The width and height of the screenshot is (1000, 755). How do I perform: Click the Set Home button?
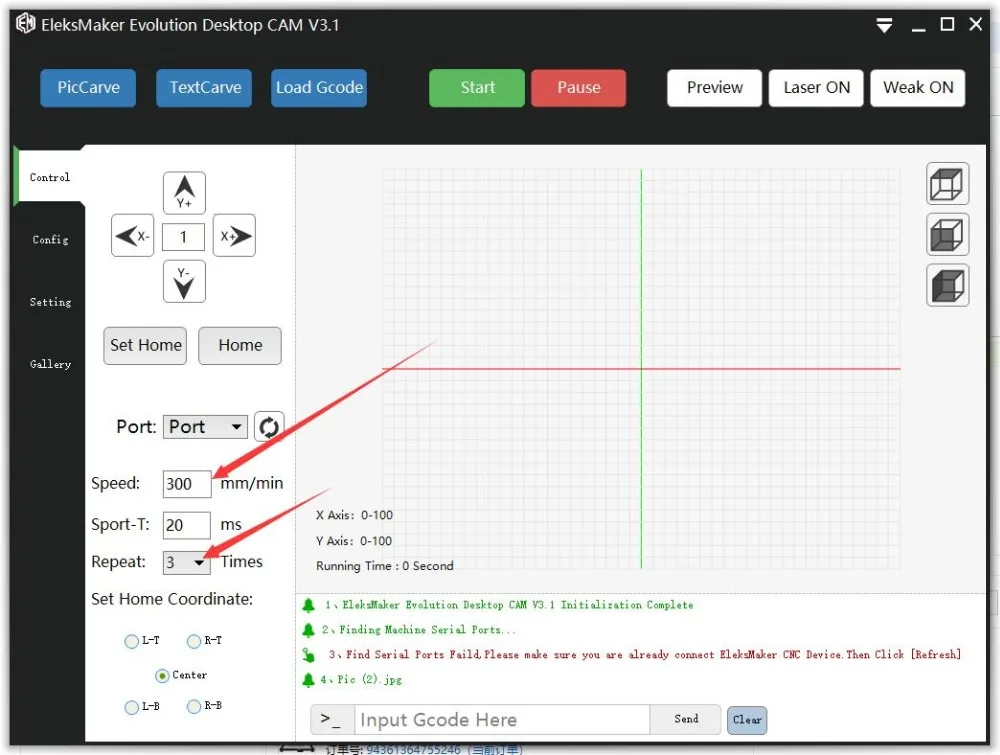click(145, 346)
